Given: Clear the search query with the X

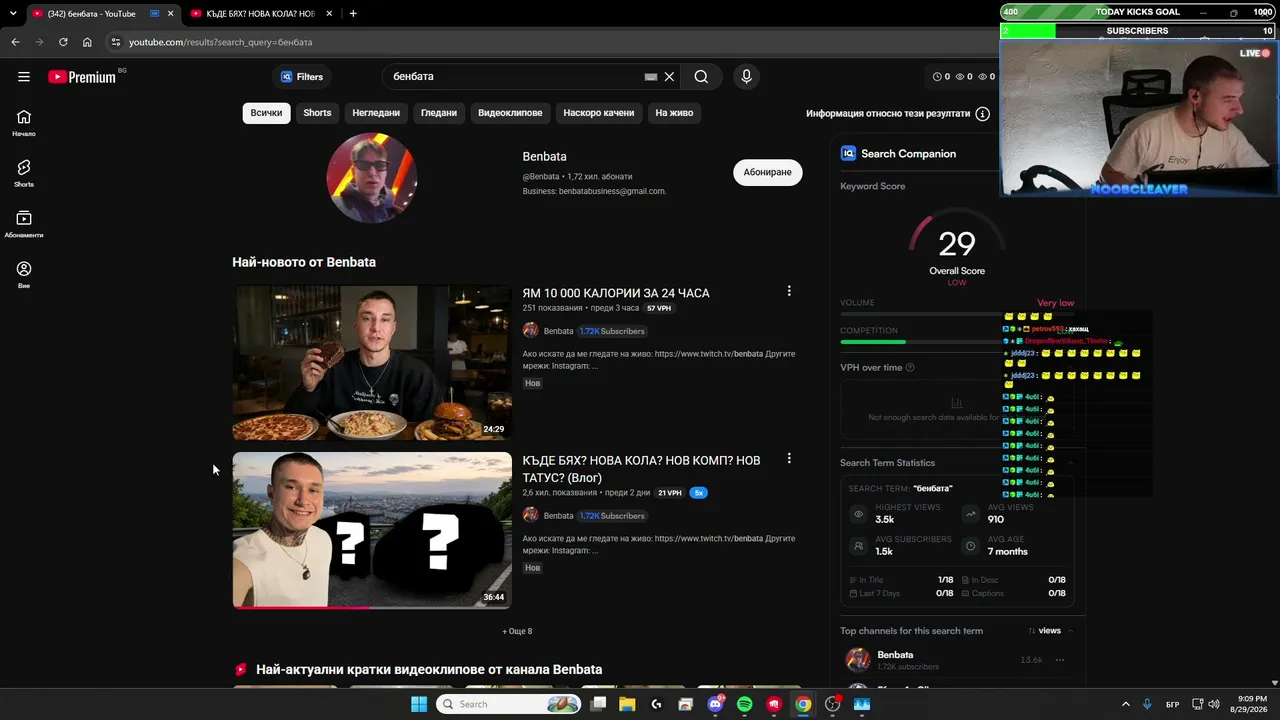Looking at the screenshot, I should pos(669,76).
